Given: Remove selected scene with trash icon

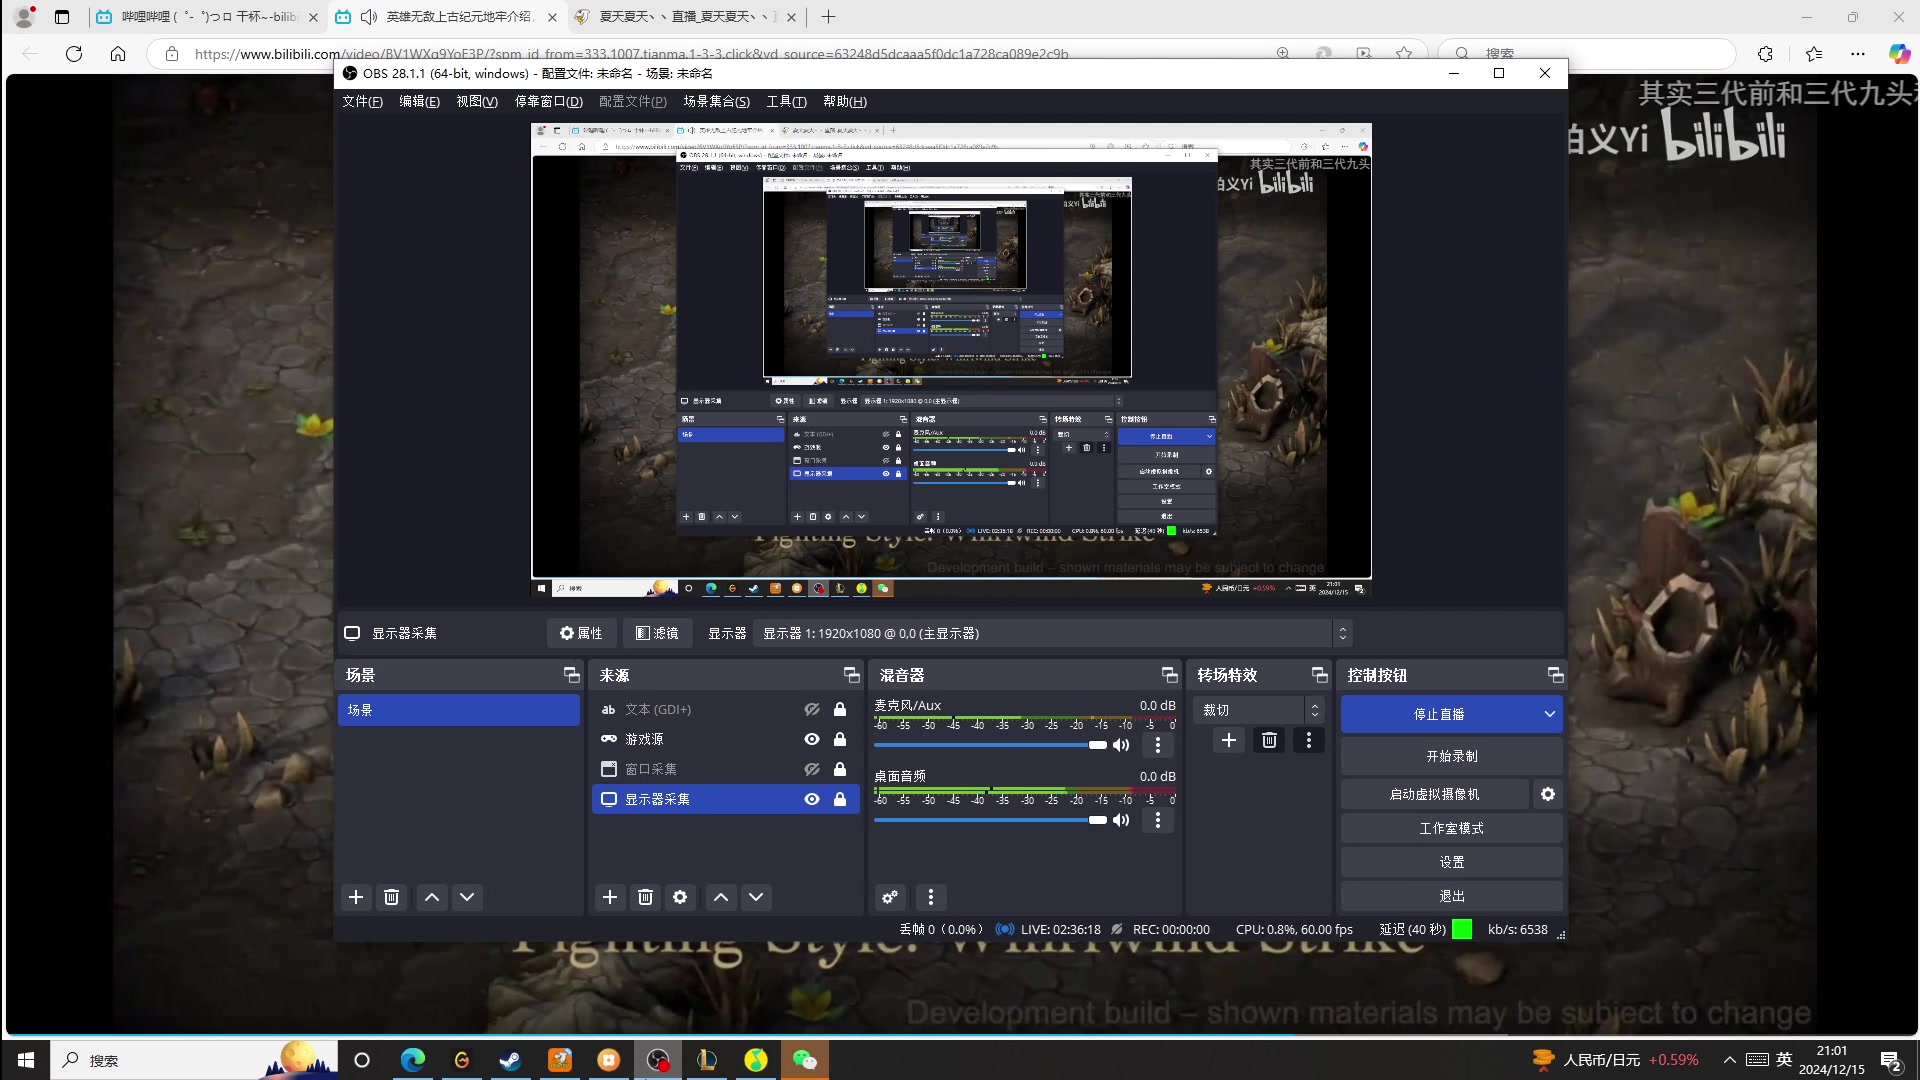Looking at the screenshot, I should click(x=392, y=897).
